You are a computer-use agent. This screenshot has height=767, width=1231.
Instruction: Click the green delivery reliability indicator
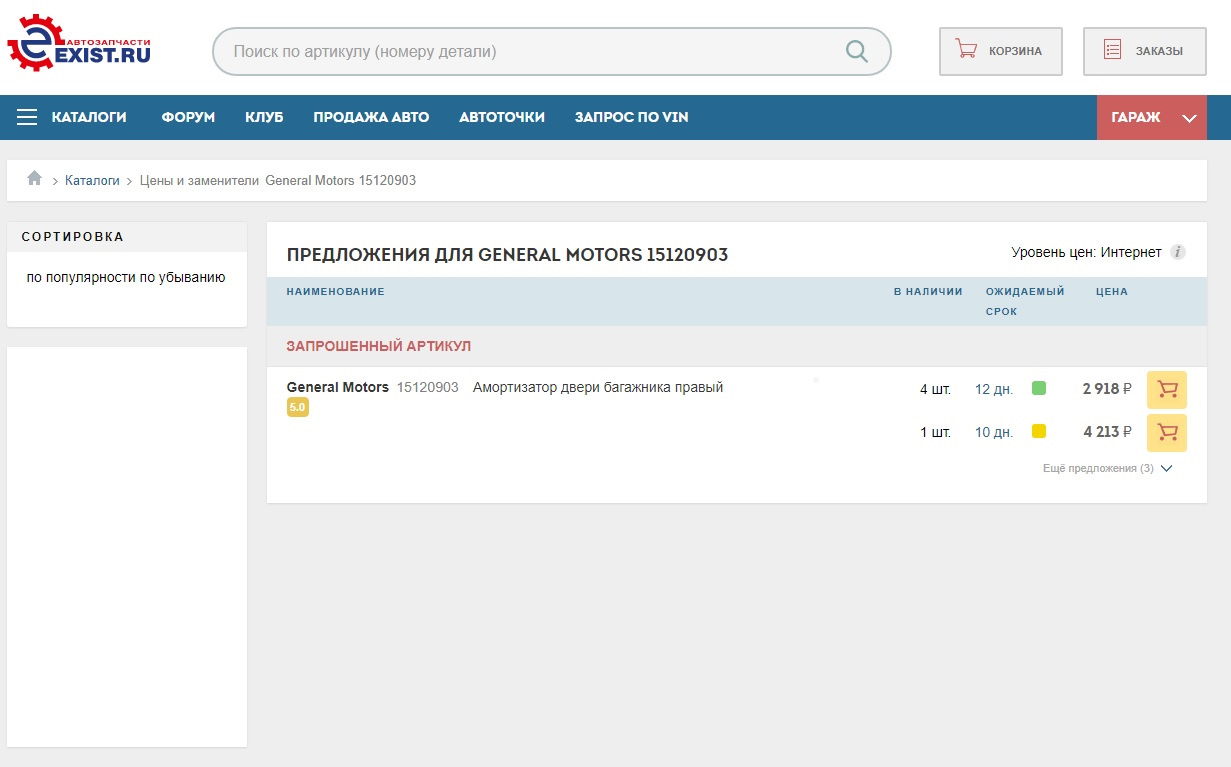1039,388
